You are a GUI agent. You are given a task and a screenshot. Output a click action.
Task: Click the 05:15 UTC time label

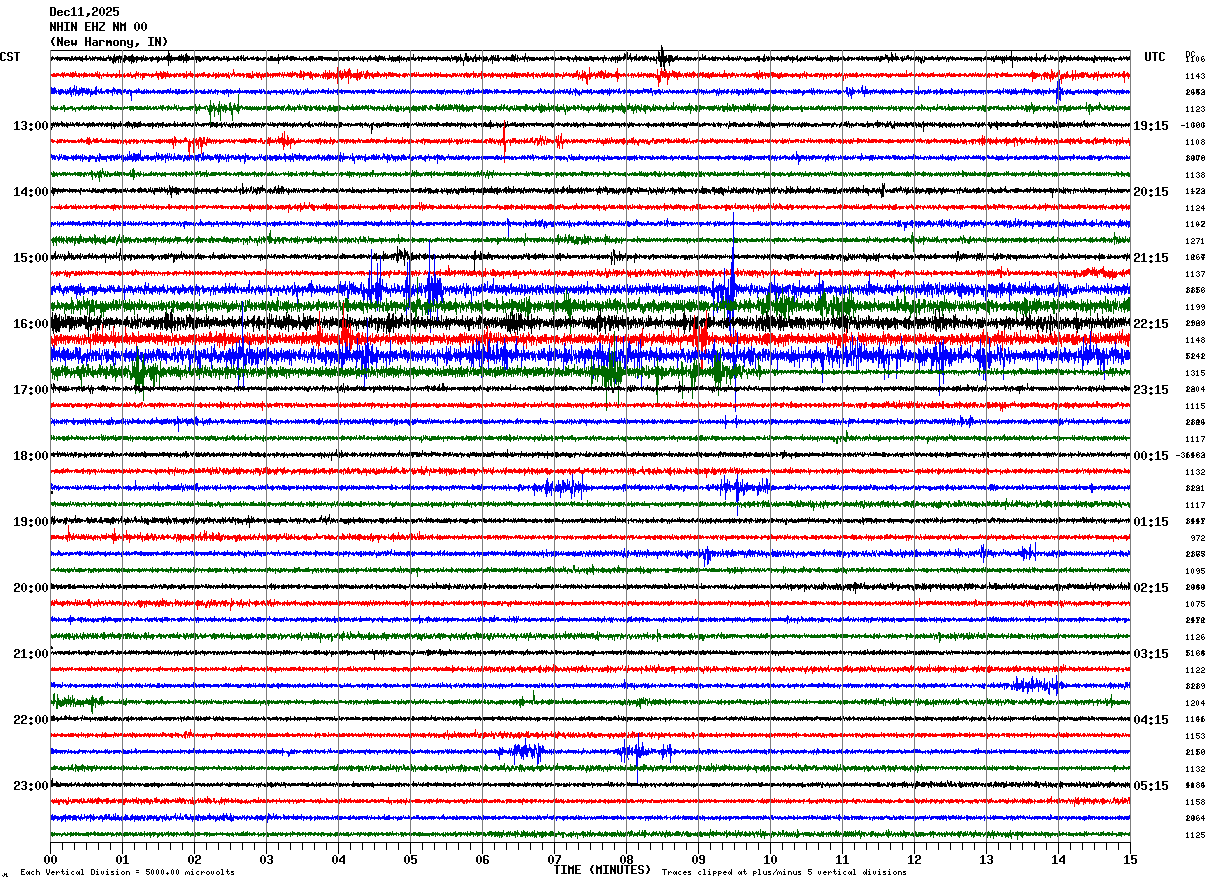pyautogui.click(x=1151, y=786)
